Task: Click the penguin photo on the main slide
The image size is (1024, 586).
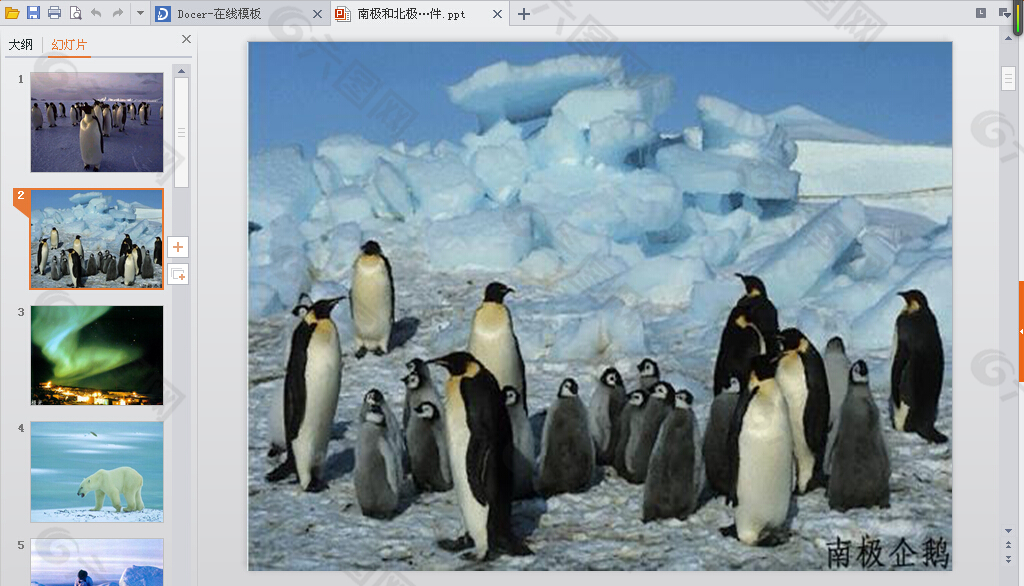Action: click(x=600, y=306)
